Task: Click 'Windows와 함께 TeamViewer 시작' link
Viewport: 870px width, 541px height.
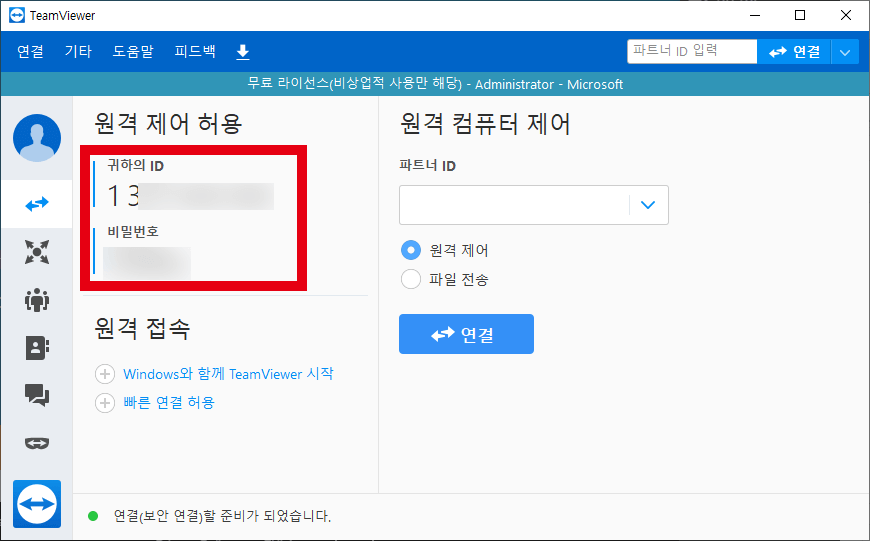Action: 228,374
